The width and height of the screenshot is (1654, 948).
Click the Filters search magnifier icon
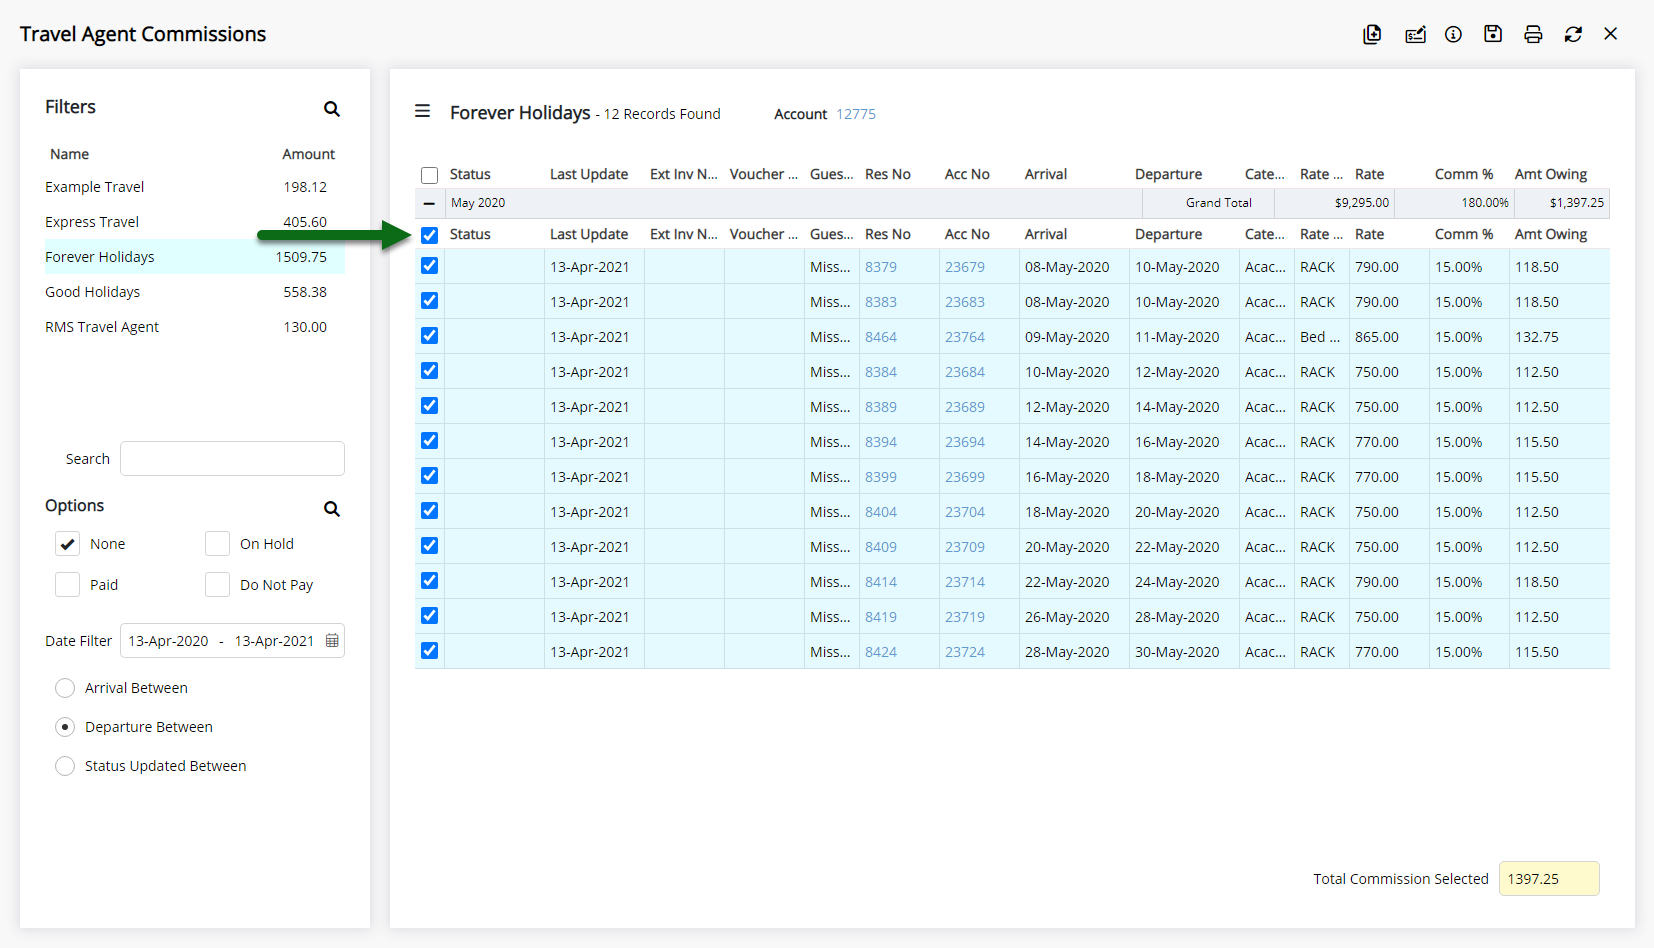click(332, 109)
